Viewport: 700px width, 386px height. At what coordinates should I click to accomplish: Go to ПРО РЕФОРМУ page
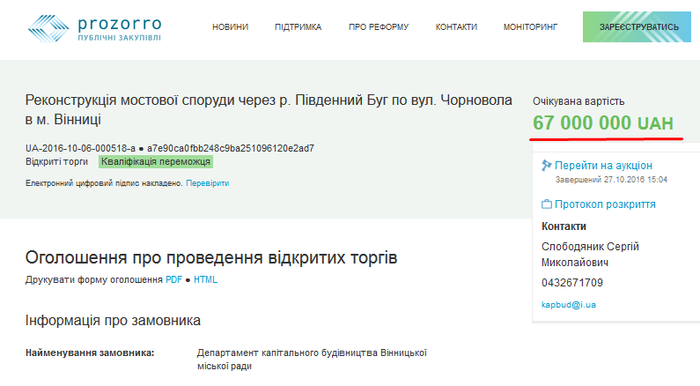pos(379,27)
